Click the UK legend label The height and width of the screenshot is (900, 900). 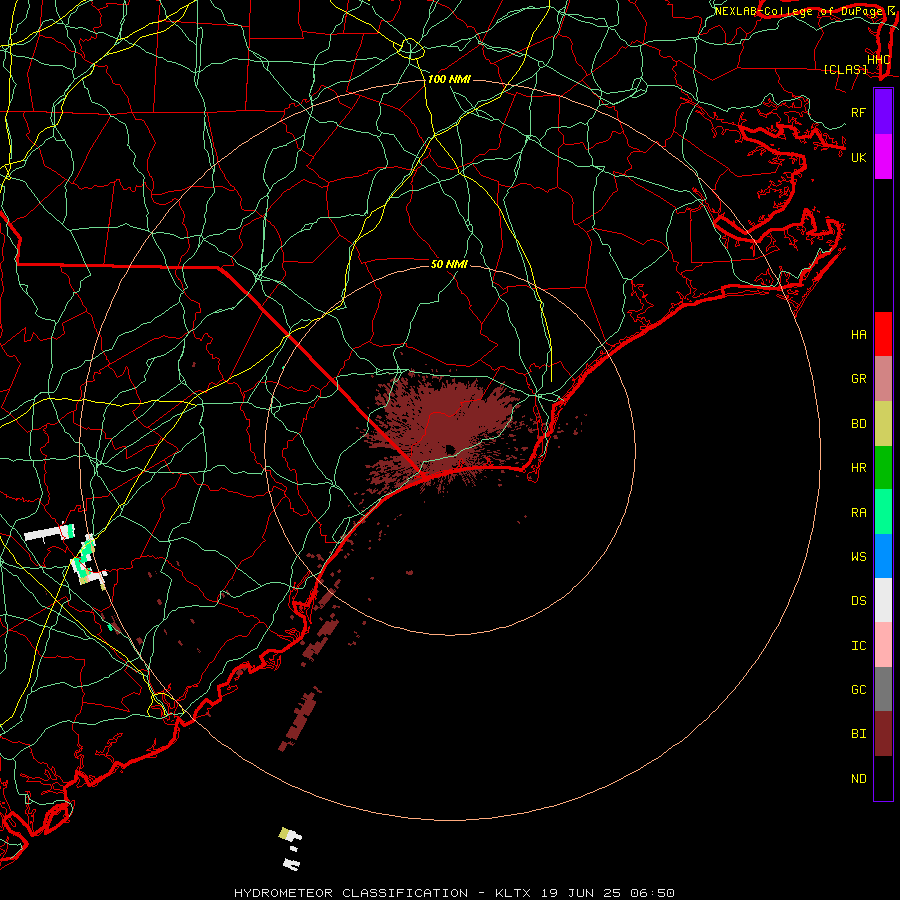(x=859, y=157)
